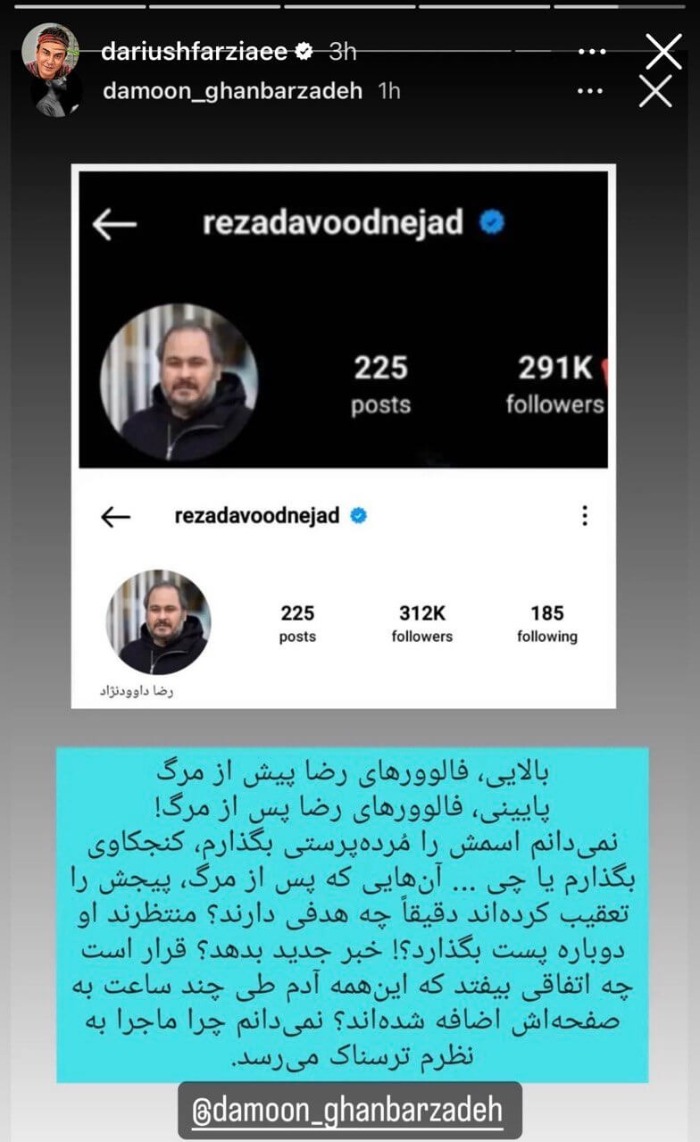Tap back arrow in dark profile screenshot
The width and height of the screenshot is (700, 1142).
(115, 224)
